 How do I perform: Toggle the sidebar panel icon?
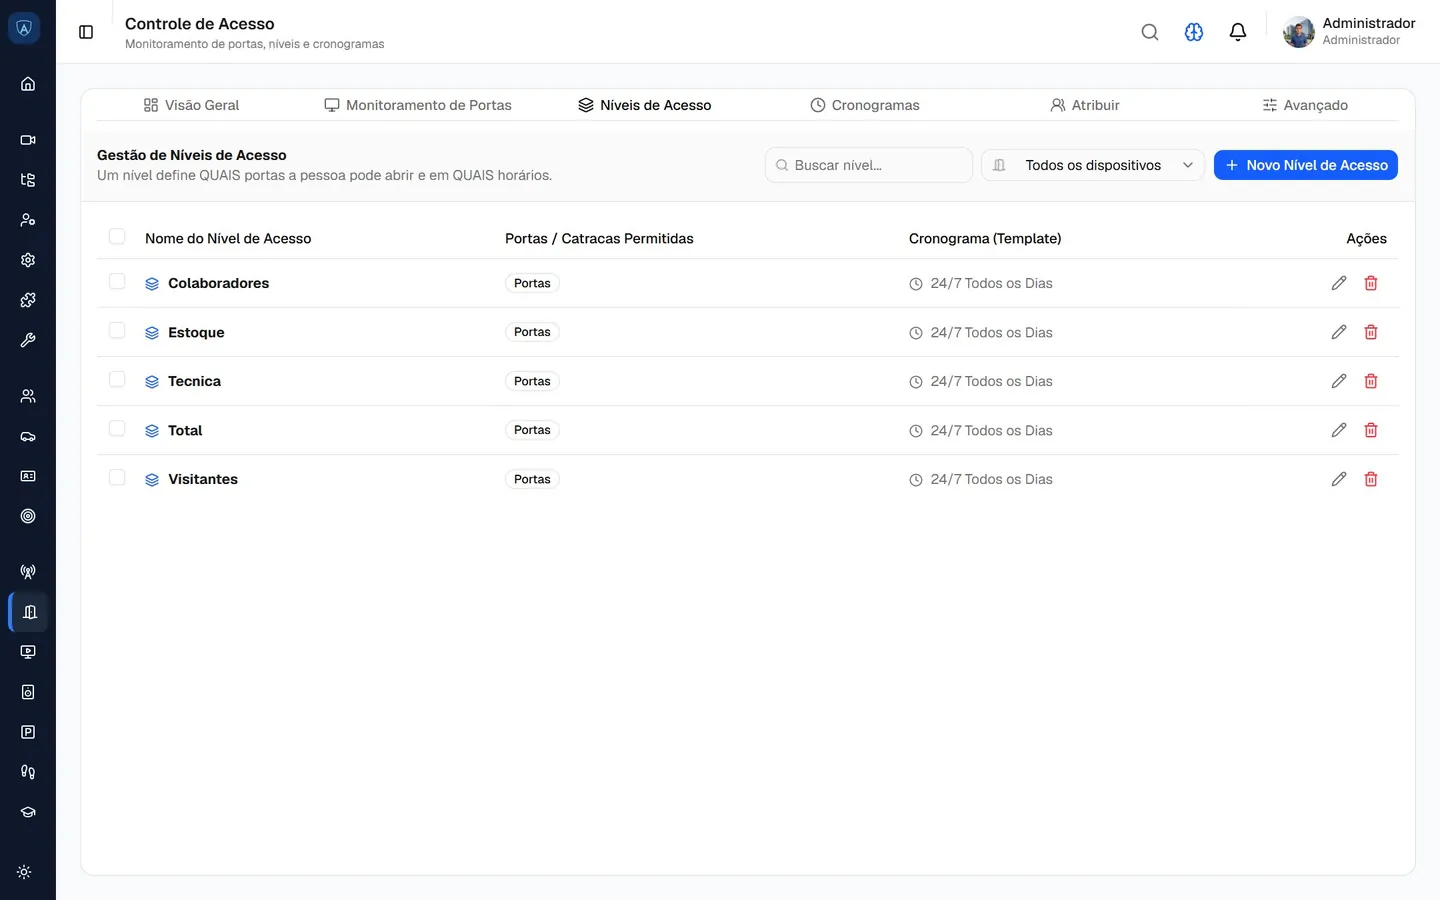(86, 32)
